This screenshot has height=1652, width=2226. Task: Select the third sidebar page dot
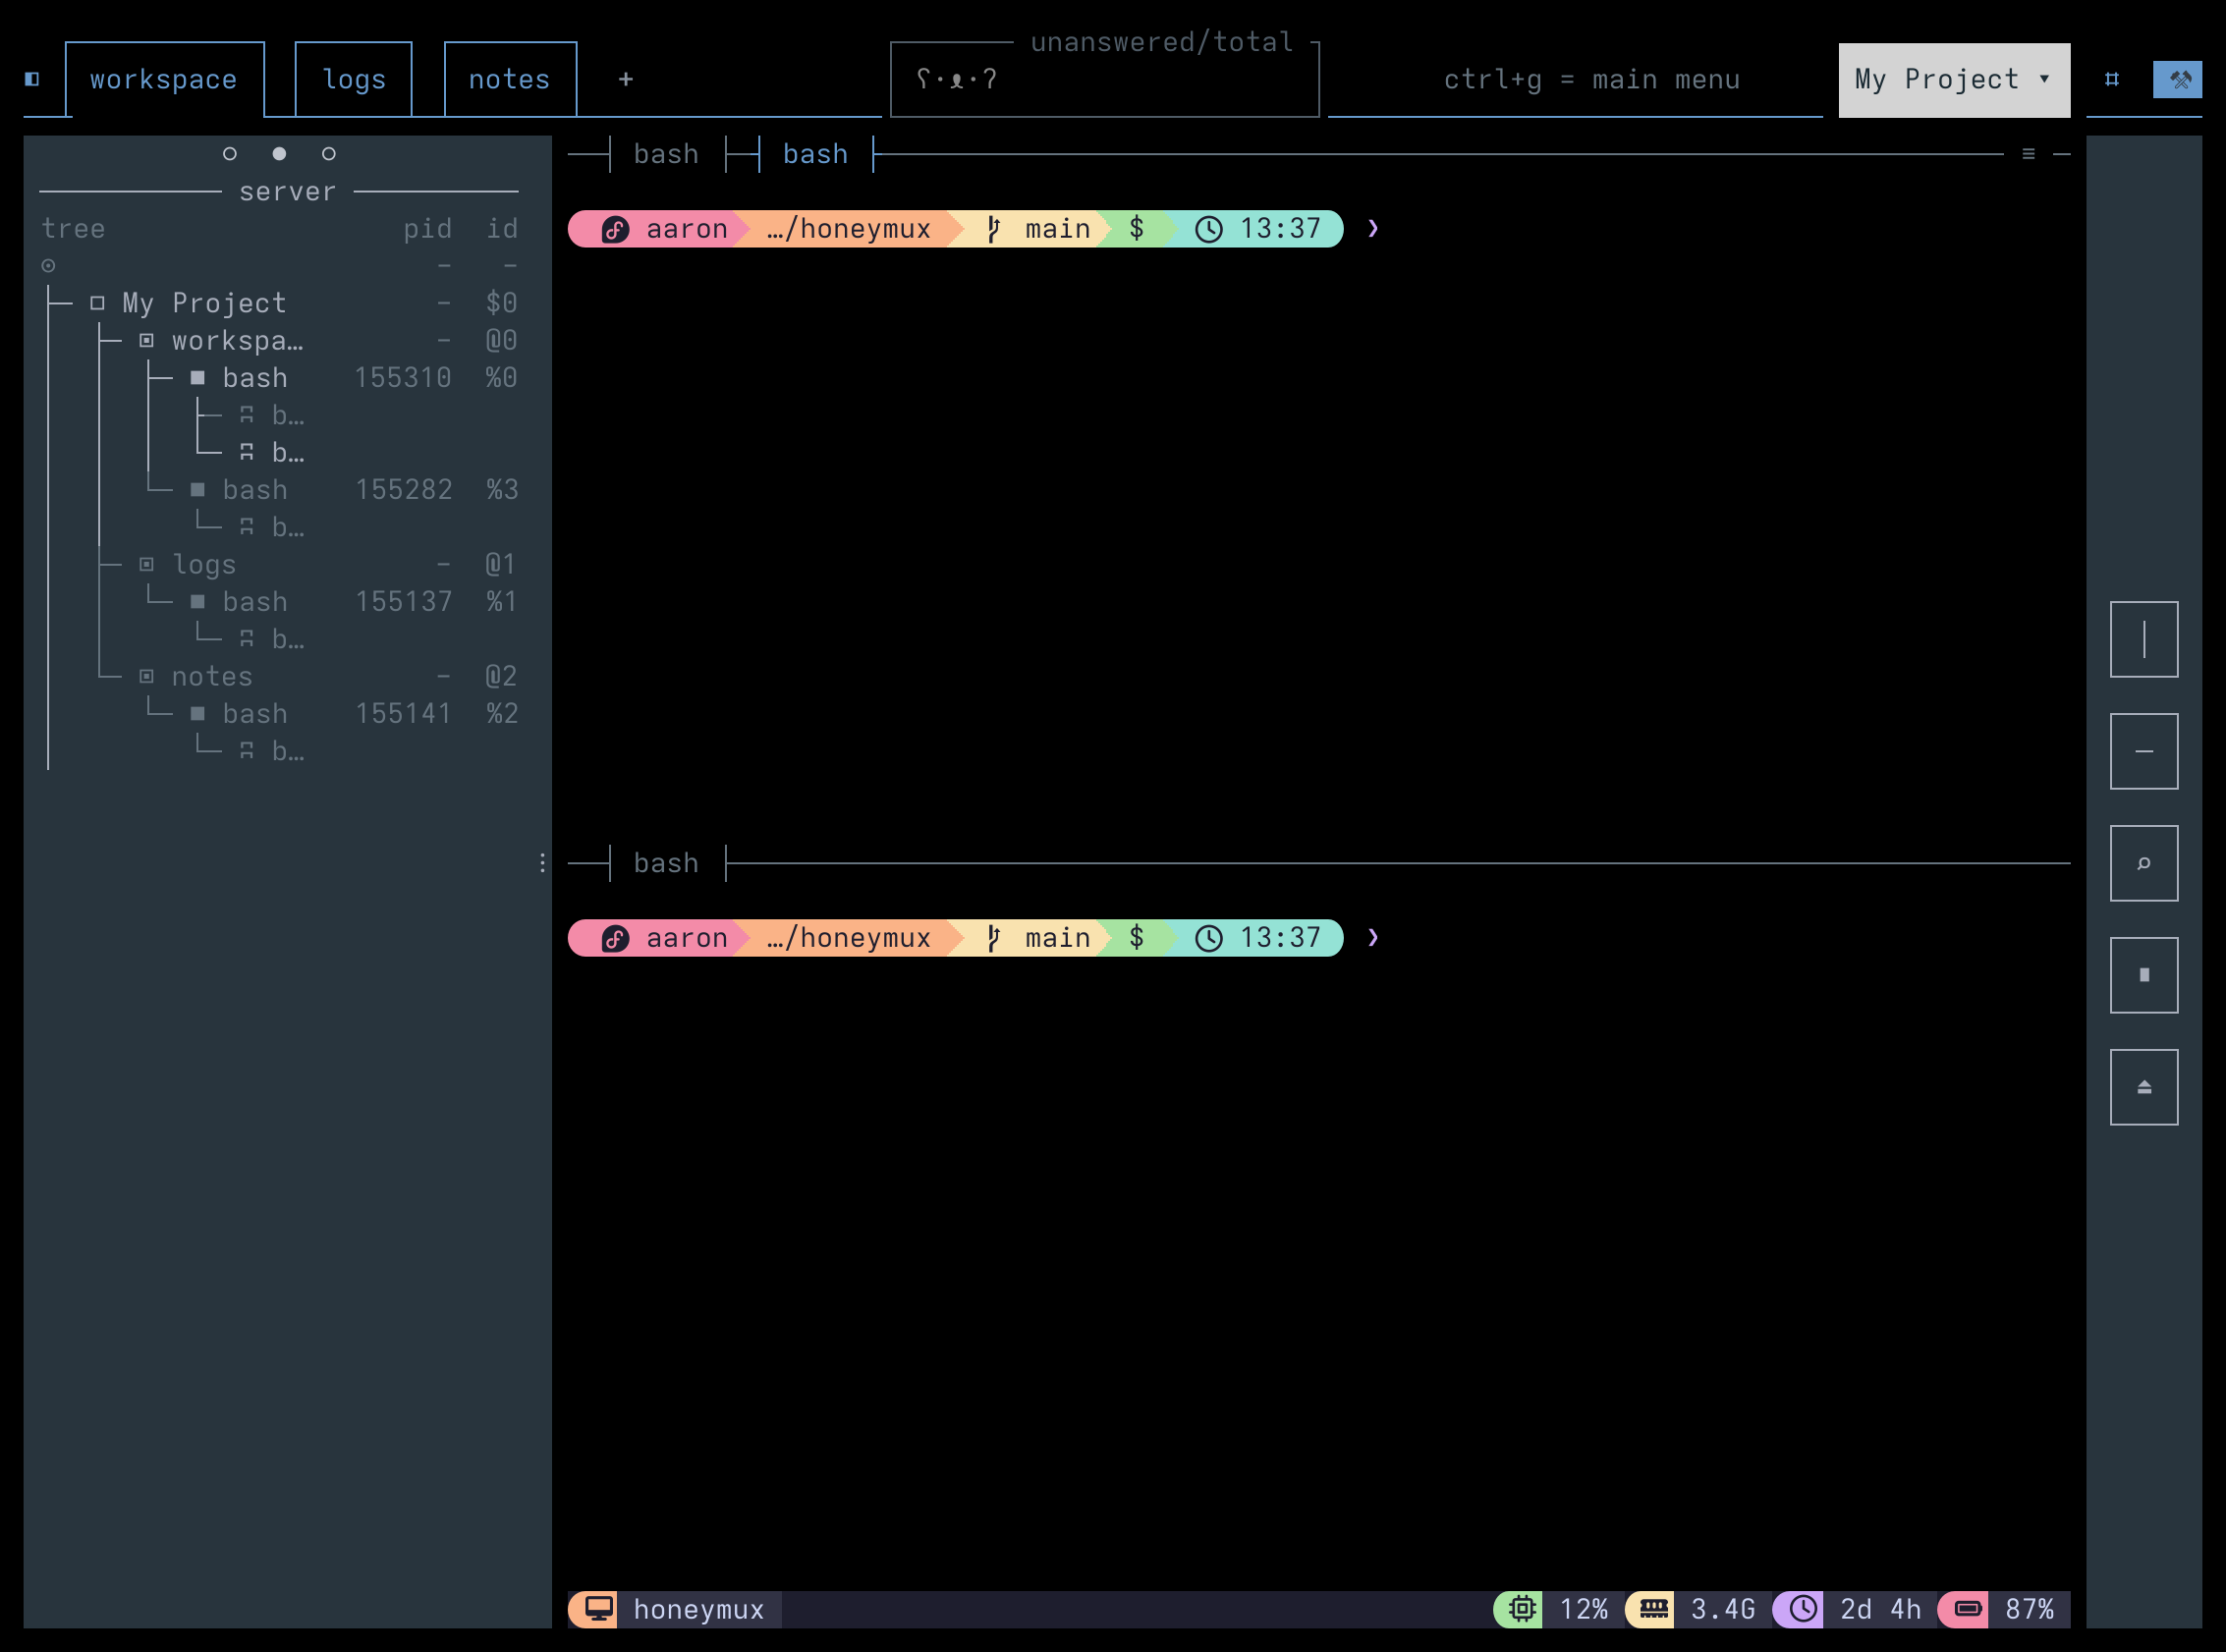(x=328, y=153)
